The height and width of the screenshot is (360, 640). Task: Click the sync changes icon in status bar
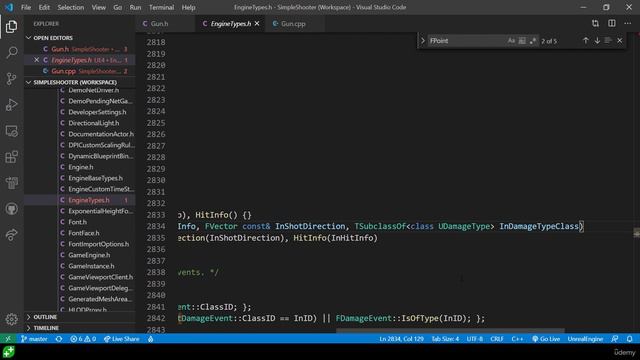click(x=59, y=339)
